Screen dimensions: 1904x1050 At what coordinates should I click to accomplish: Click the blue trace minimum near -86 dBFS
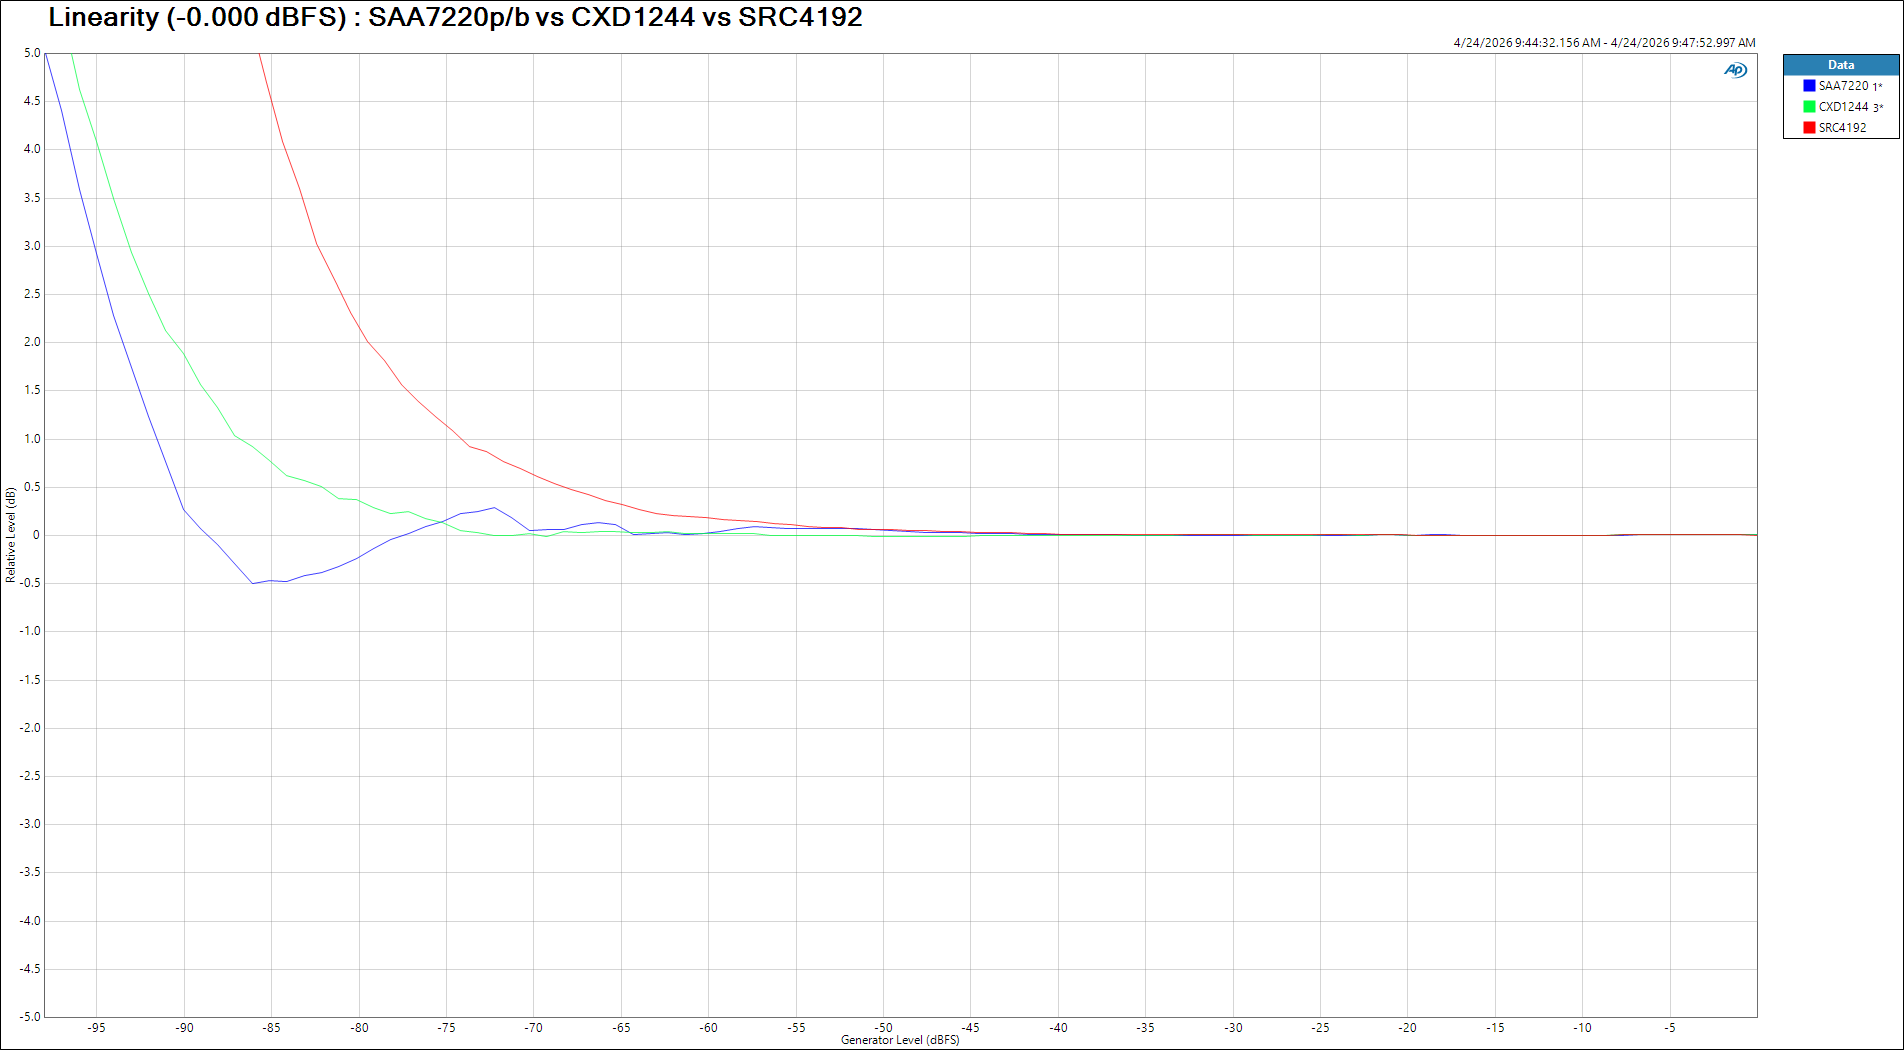(x=253, y=583)
